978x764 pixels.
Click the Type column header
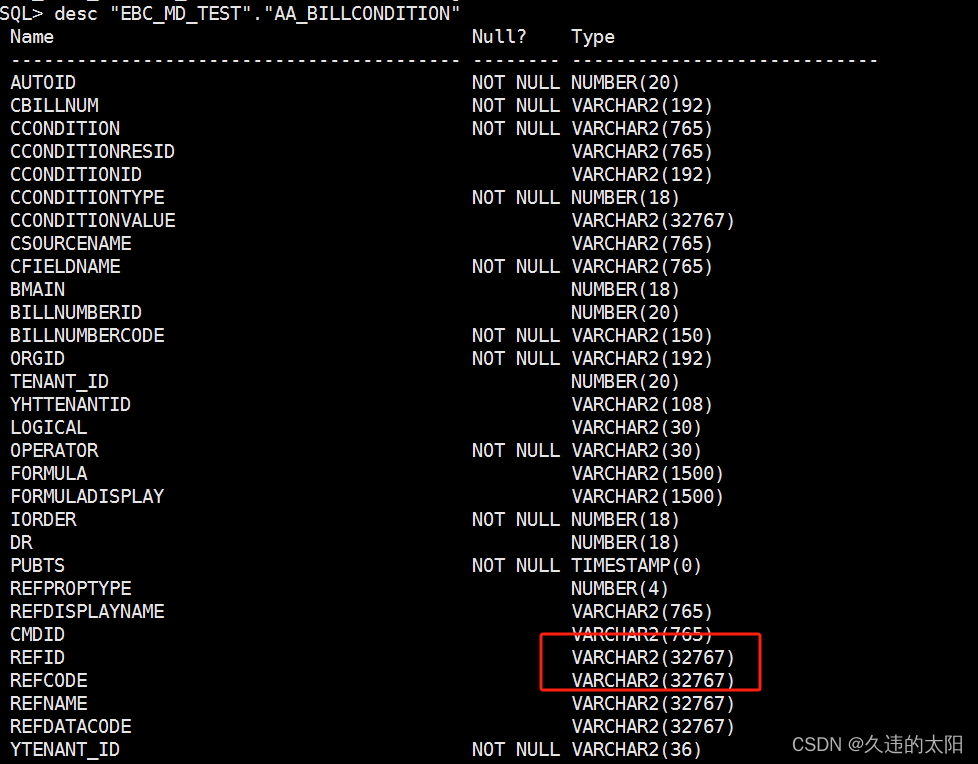point(592,36)
